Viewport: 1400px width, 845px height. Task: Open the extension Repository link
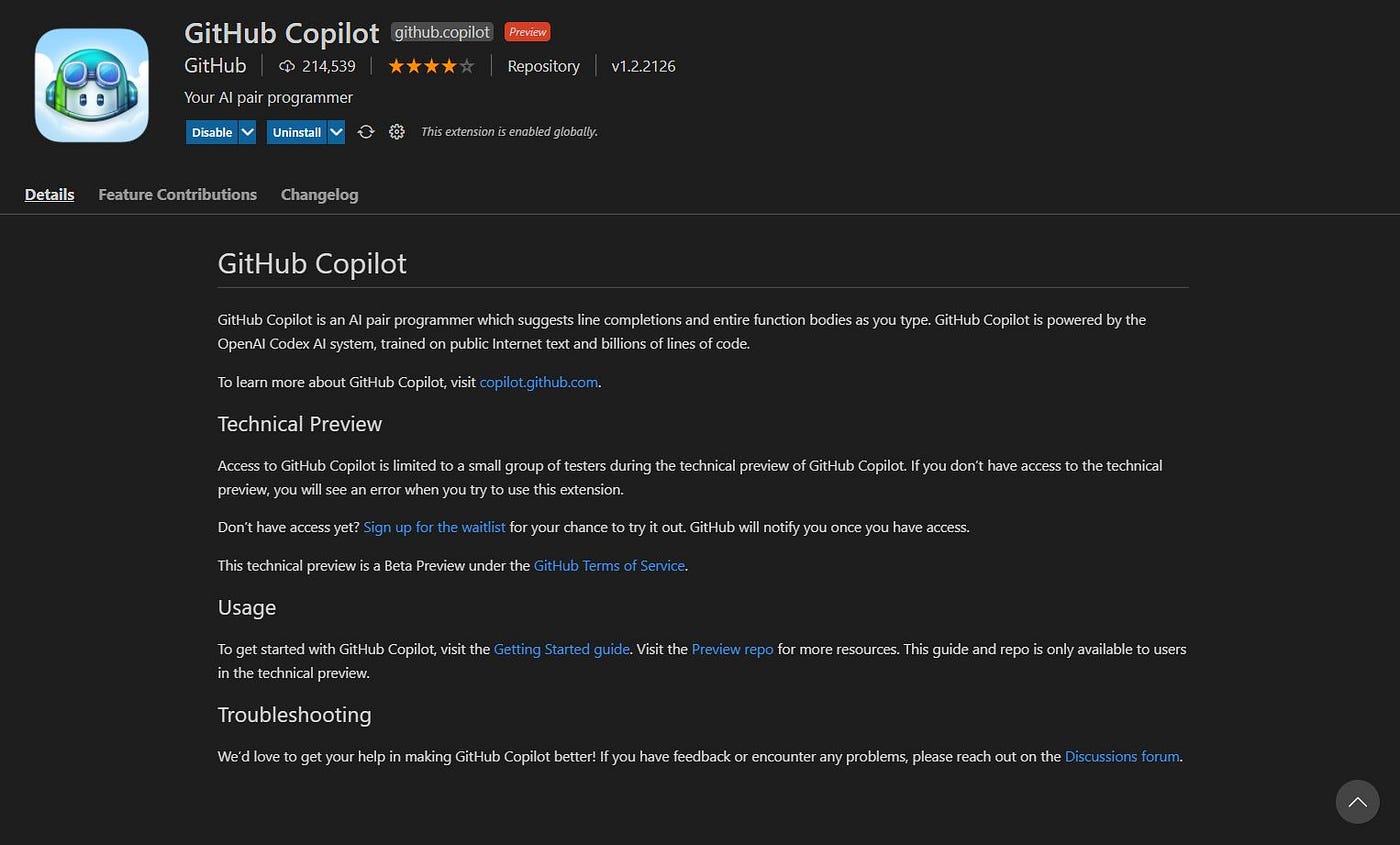coord(543,65)
